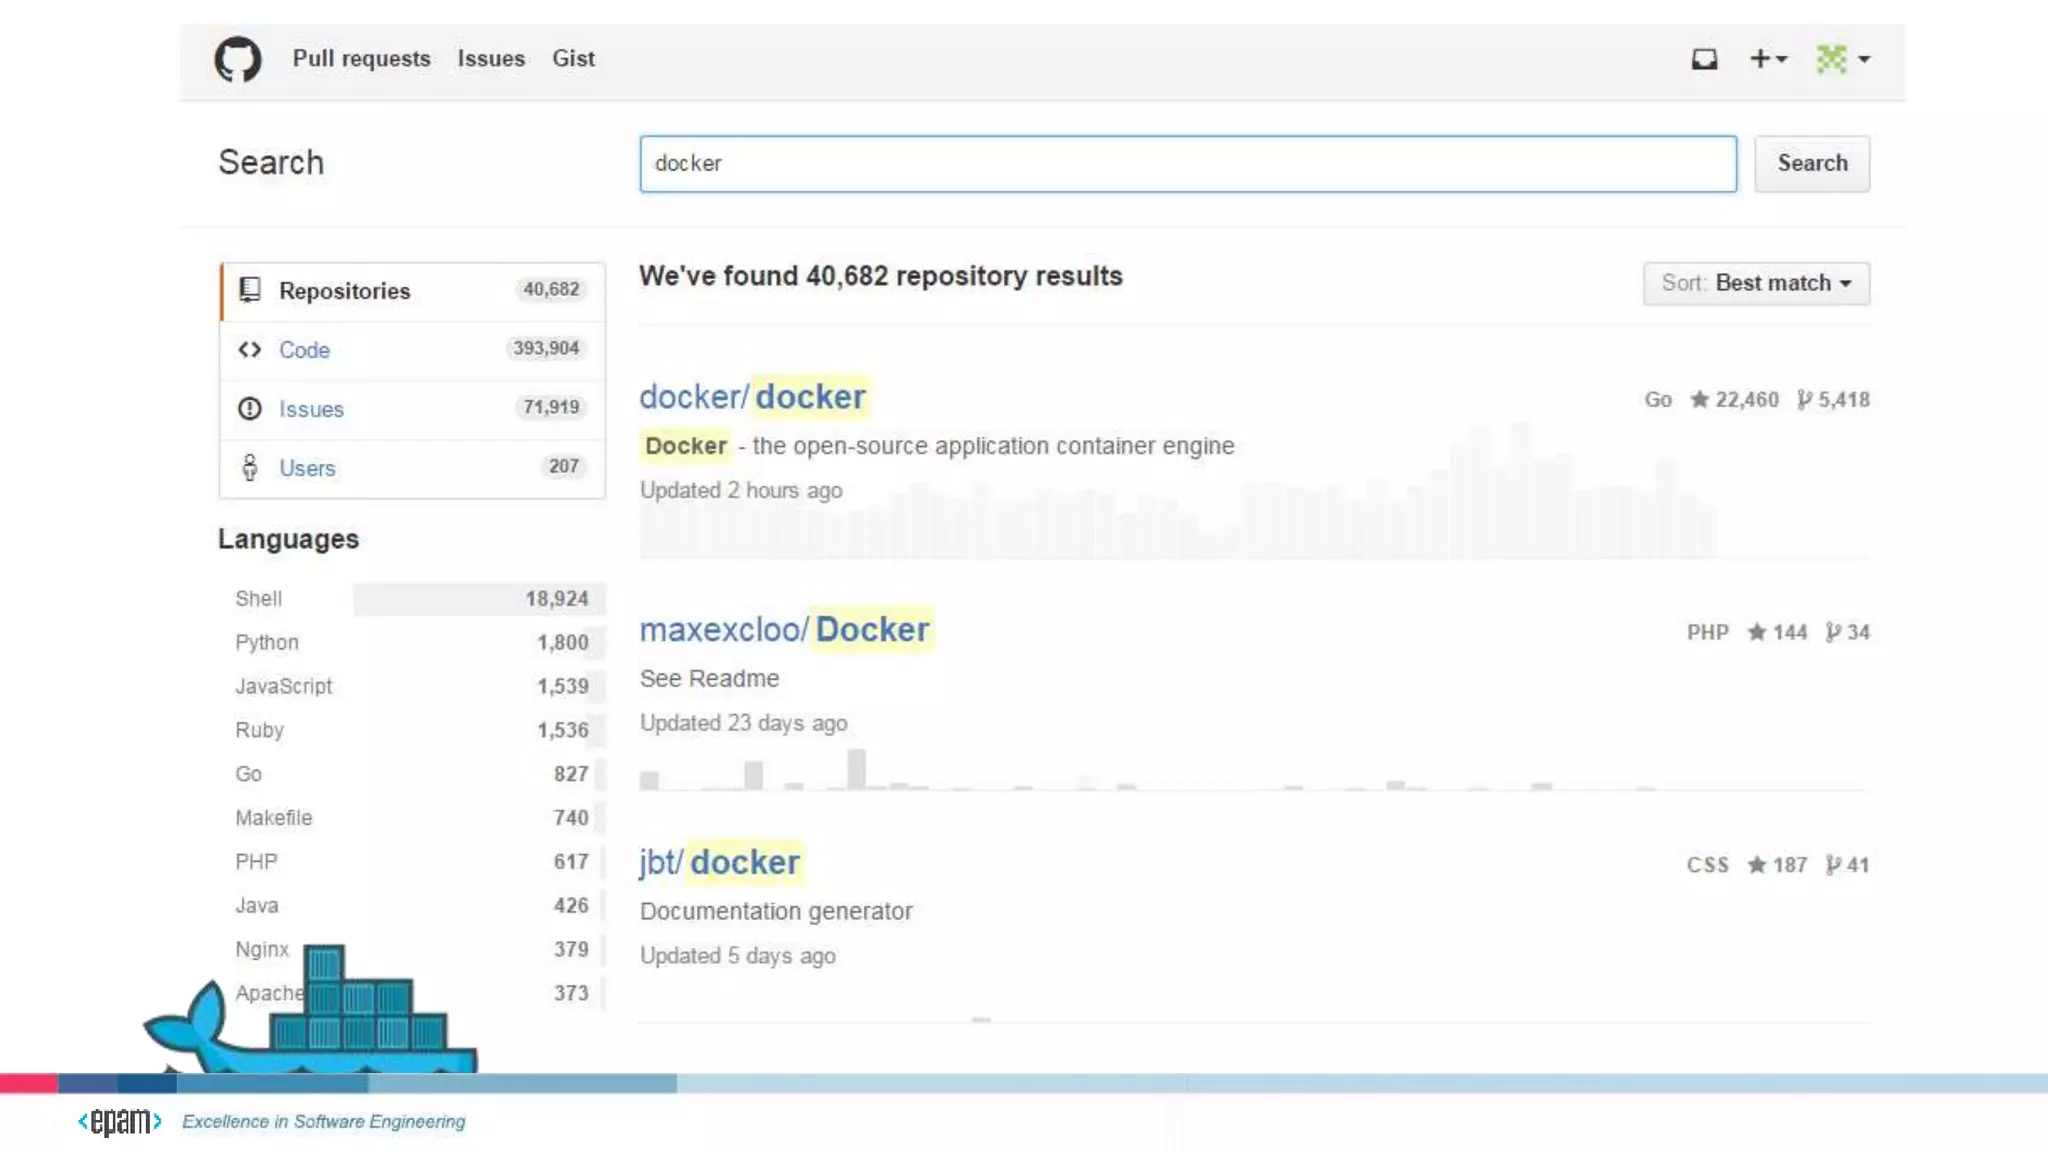The image size is (2048, 1152).
Task: Click the fork icon on docker/docker
Action: 1804,400
